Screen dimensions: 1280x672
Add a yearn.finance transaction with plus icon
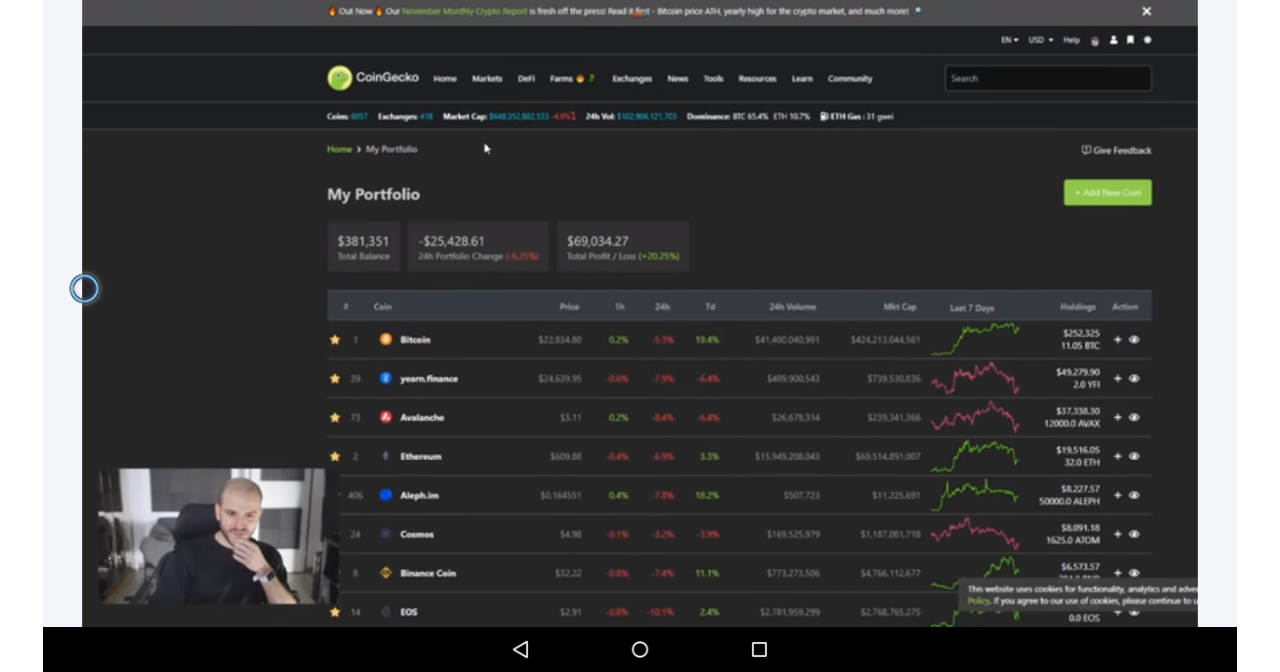1117,379
